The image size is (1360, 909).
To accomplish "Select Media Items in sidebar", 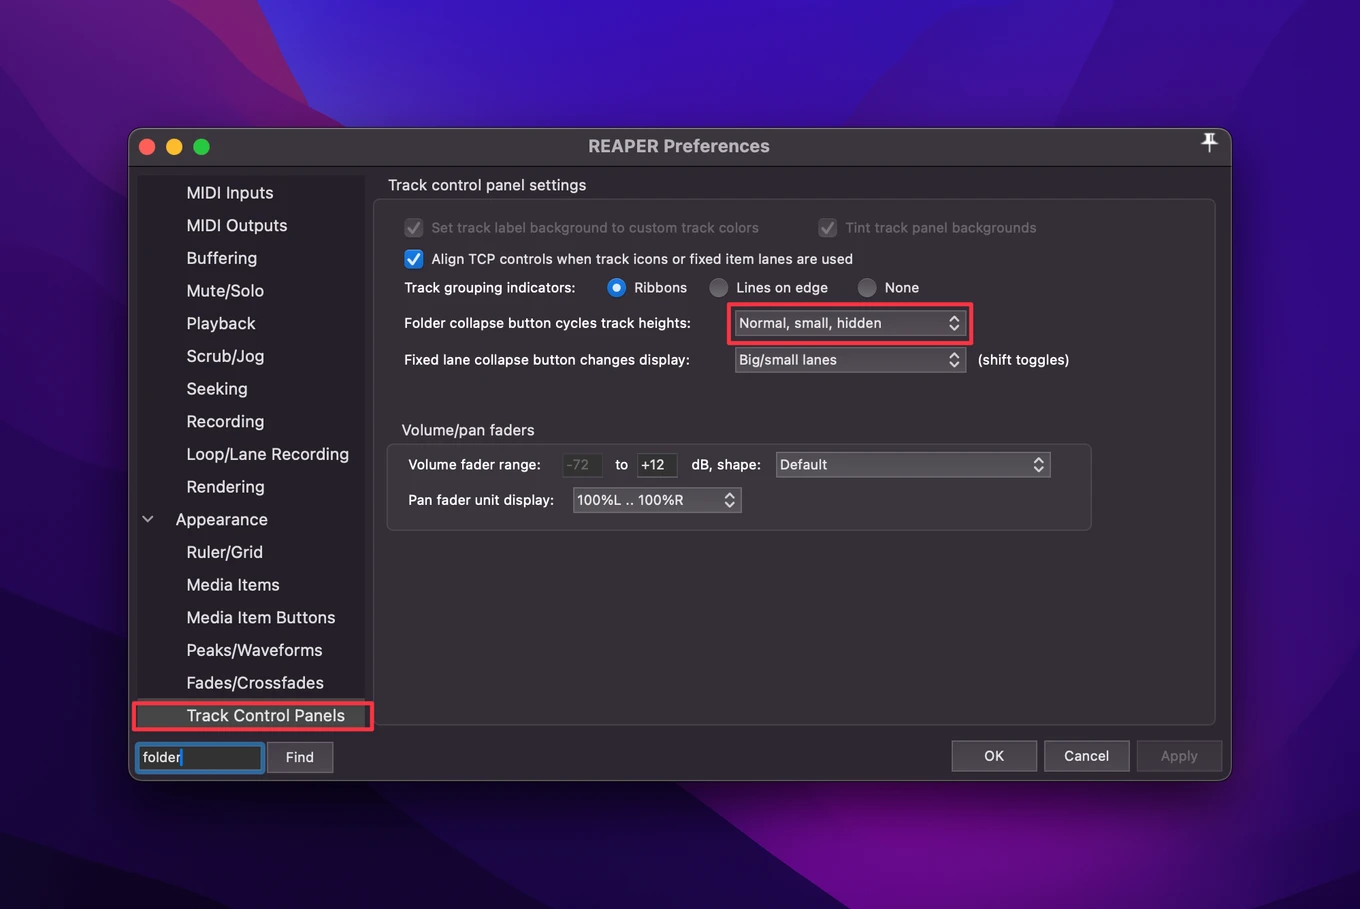I will pos(233,585).
